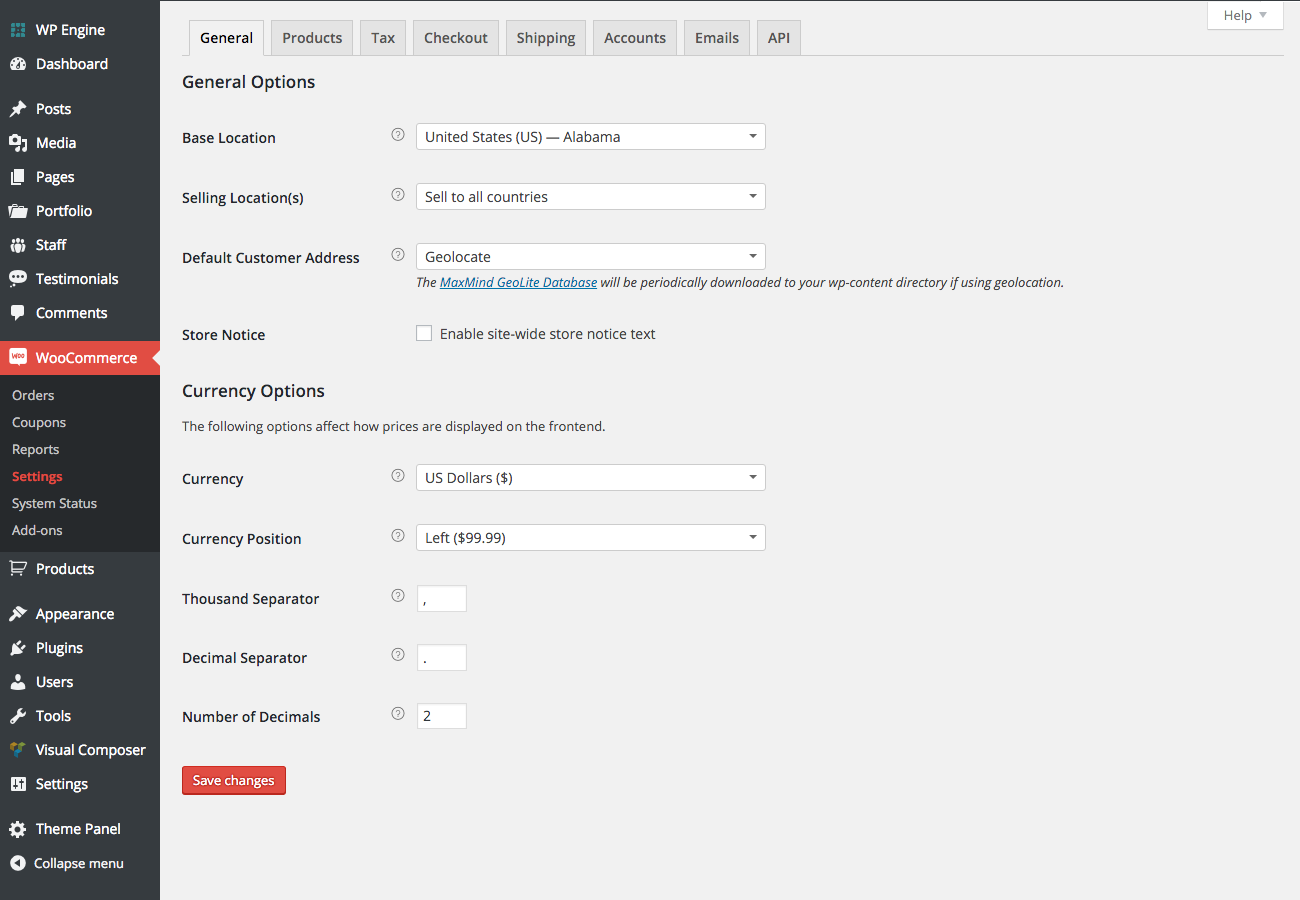Click the Portfolio folder icon
Screen dimensions: 1300x900
pos(18,211)
